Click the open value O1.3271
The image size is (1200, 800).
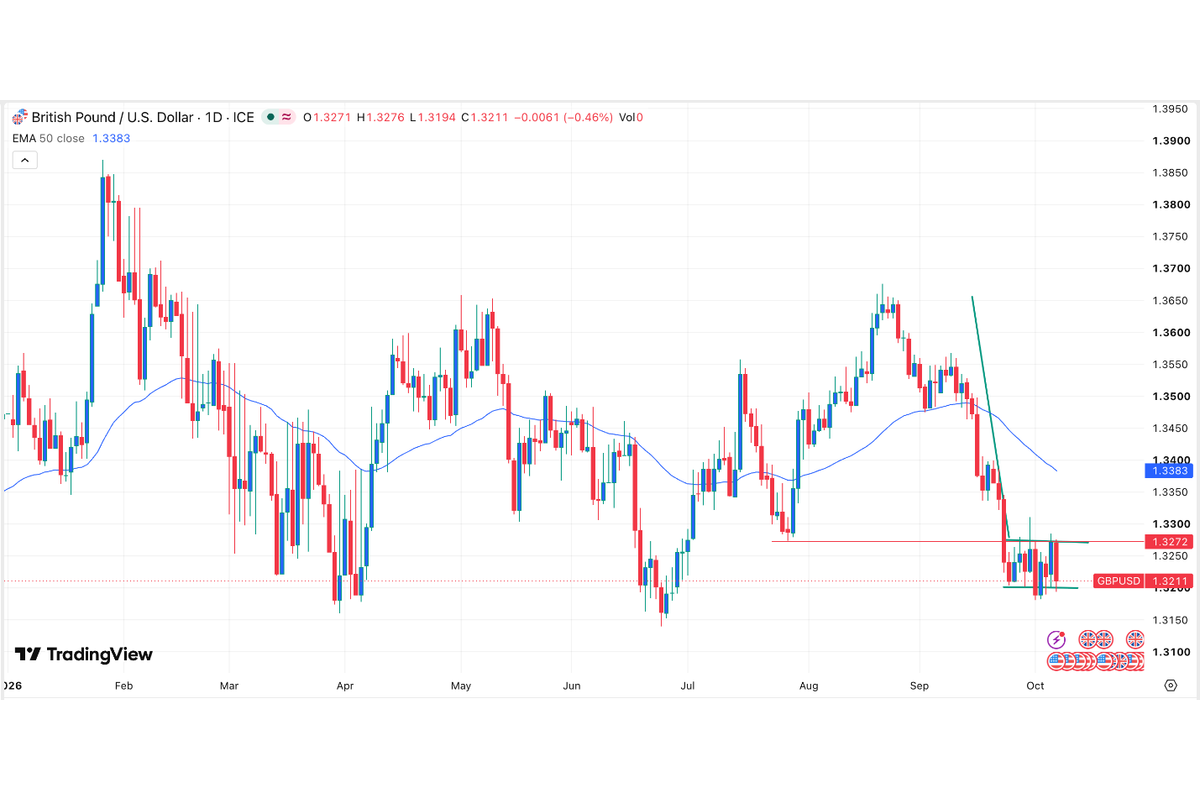327,117
